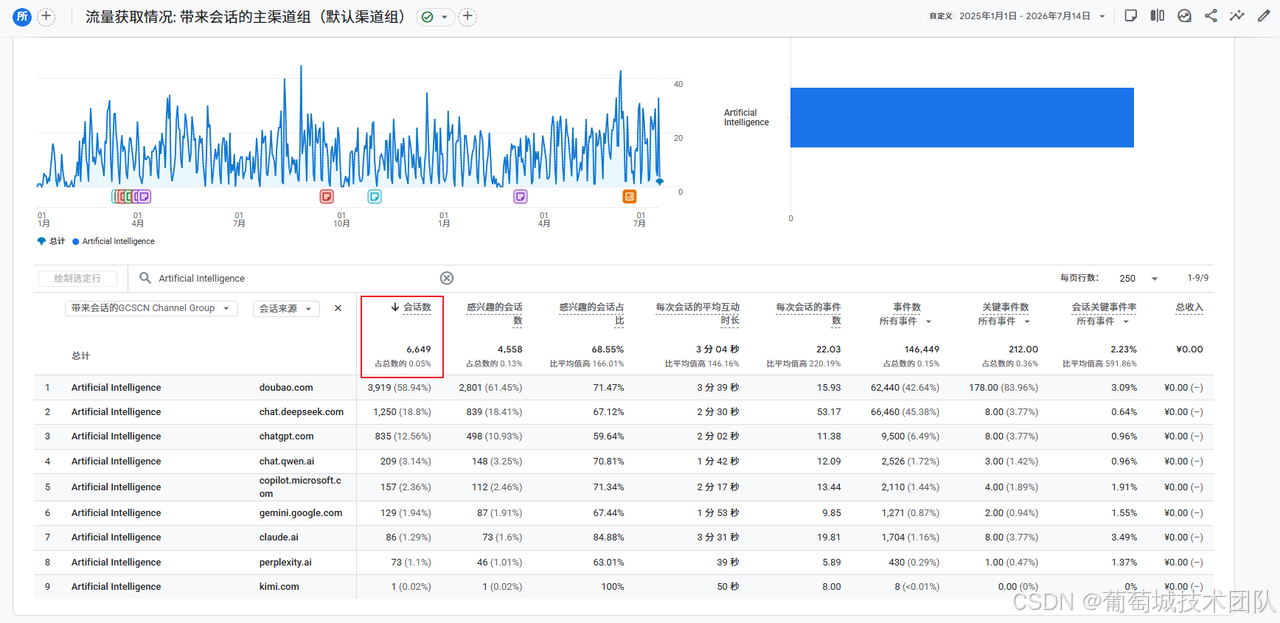
Task: Click the '66,460 (45.38%)' event count cell
Action: pos(905,412)
